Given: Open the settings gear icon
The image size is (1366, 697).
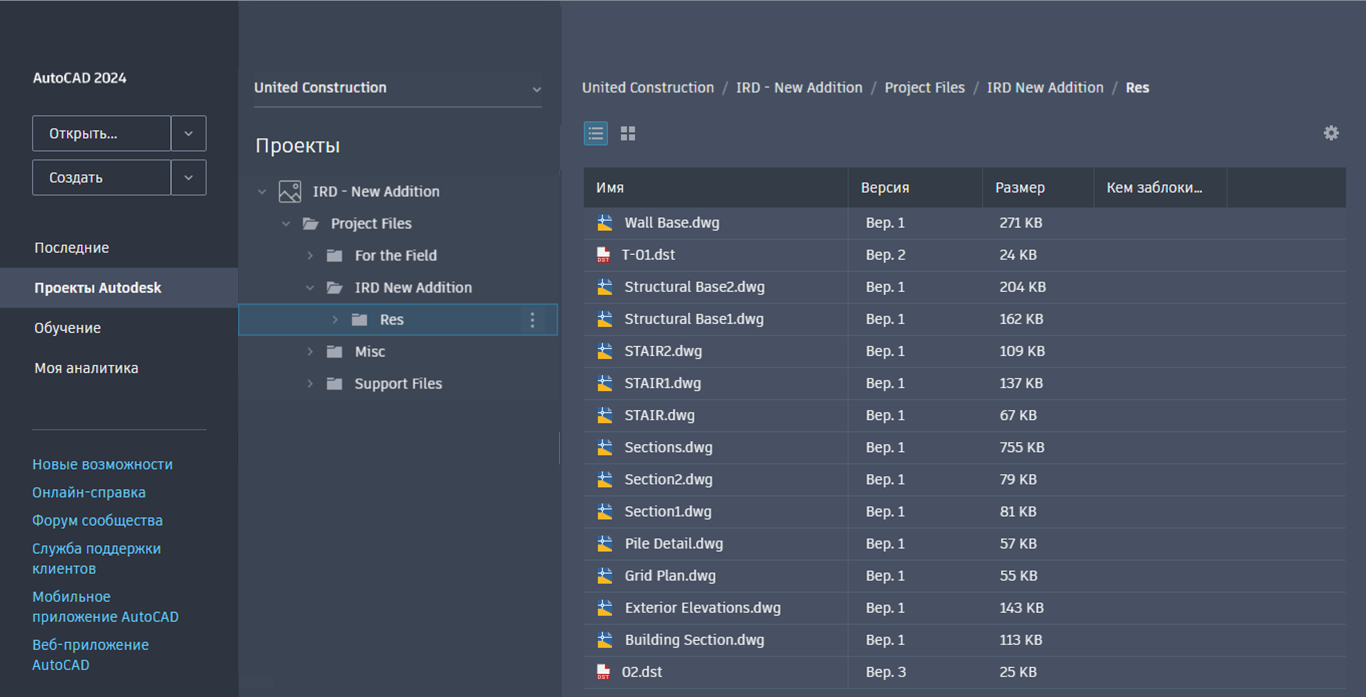Looking at the screenshot, I should pos(1331,133).
